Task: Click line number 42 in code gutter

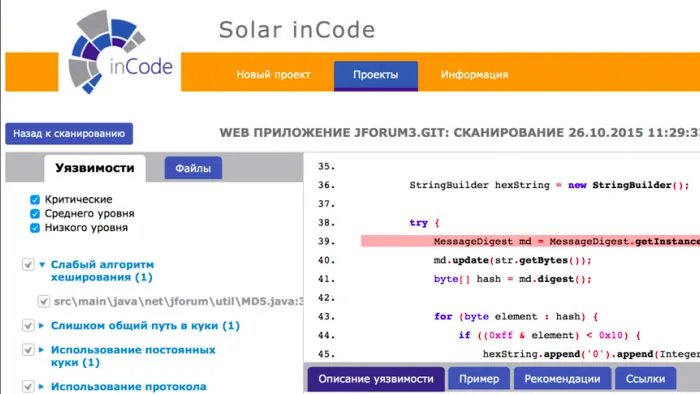Action: (326, 298)
